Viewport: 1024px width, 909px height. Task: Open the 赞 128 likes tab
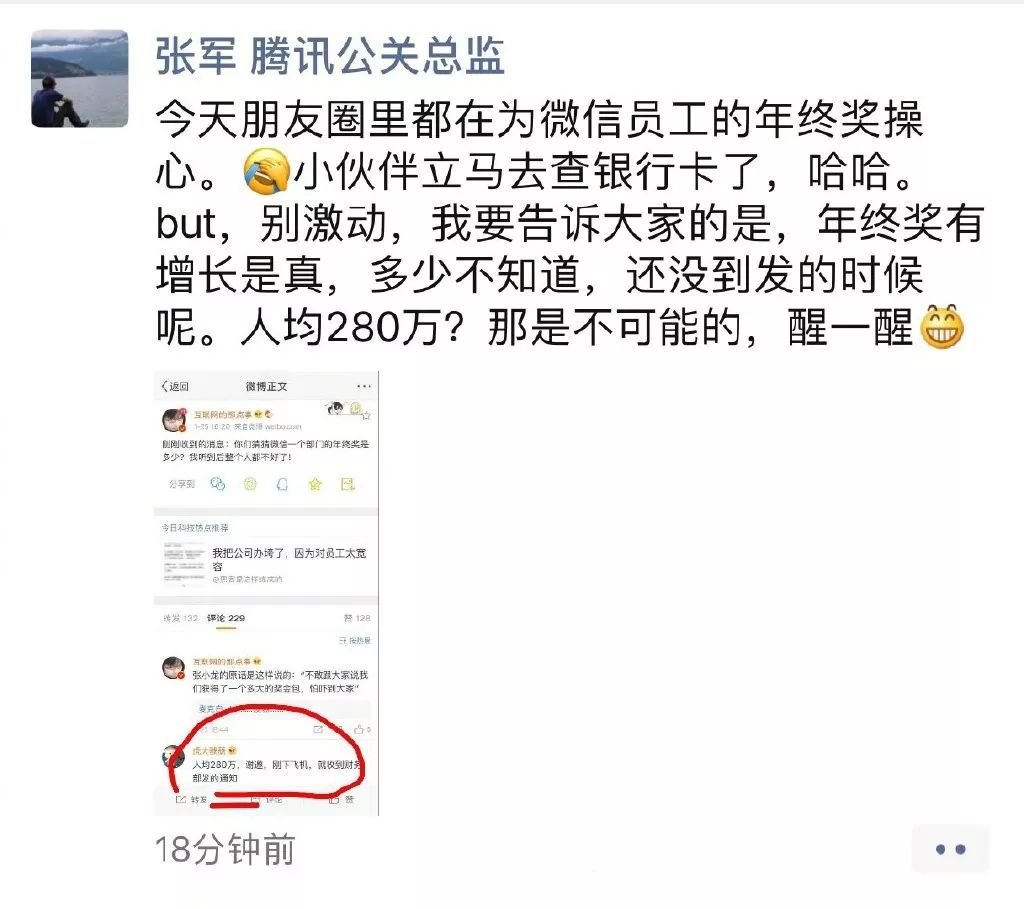[x=357, y=618]
